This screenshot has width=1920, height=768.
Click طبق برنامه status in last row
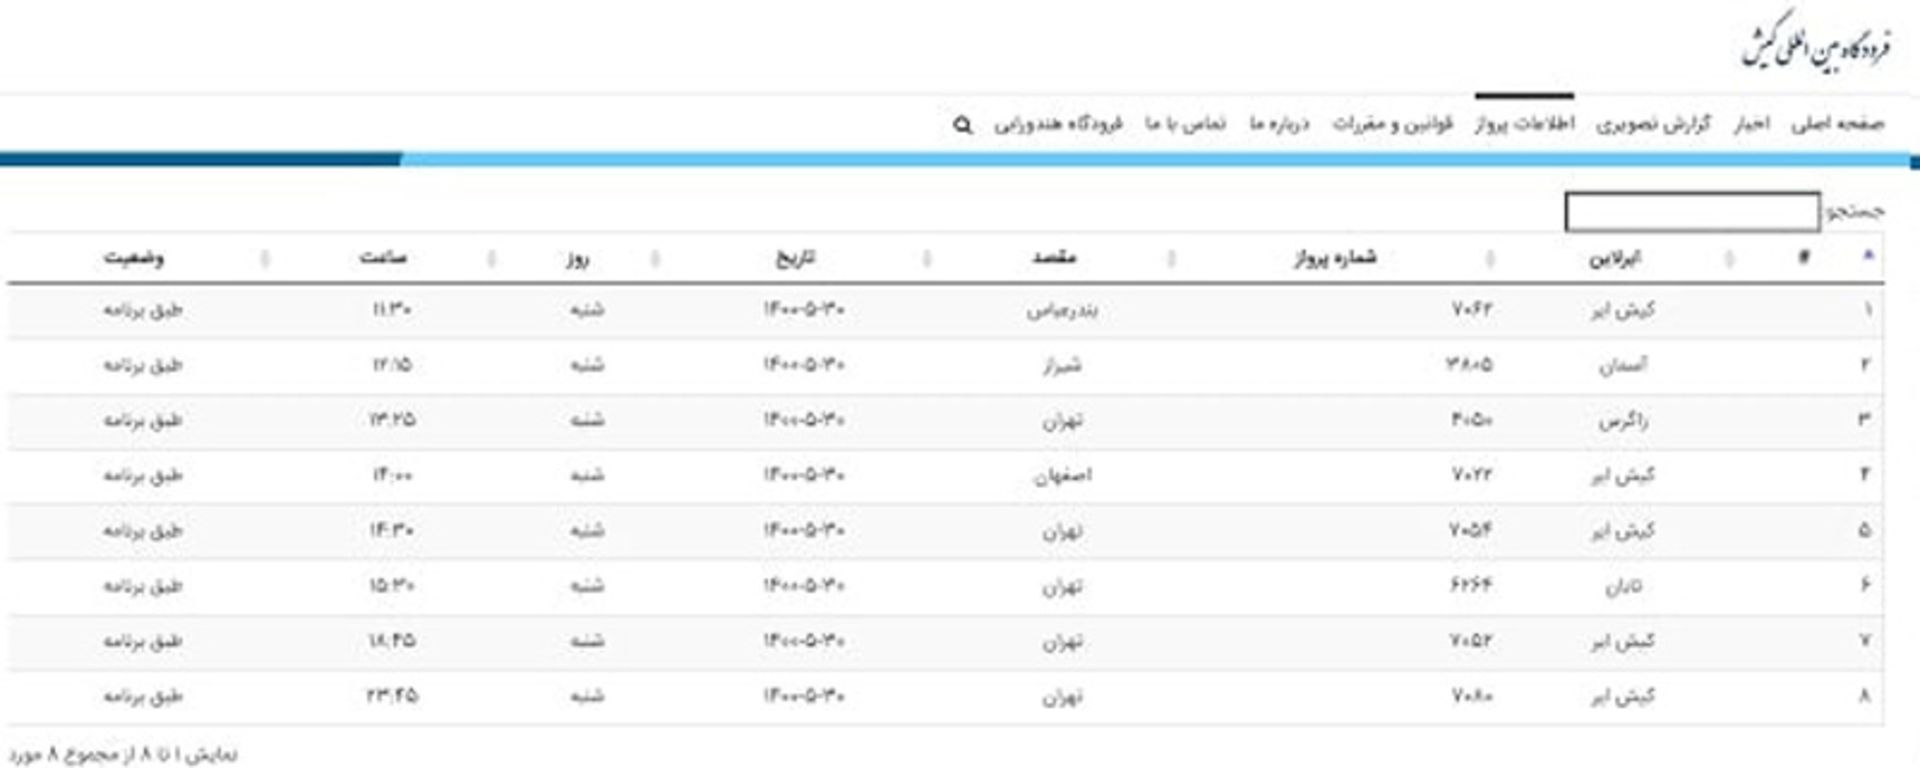[x=143, y=696]
